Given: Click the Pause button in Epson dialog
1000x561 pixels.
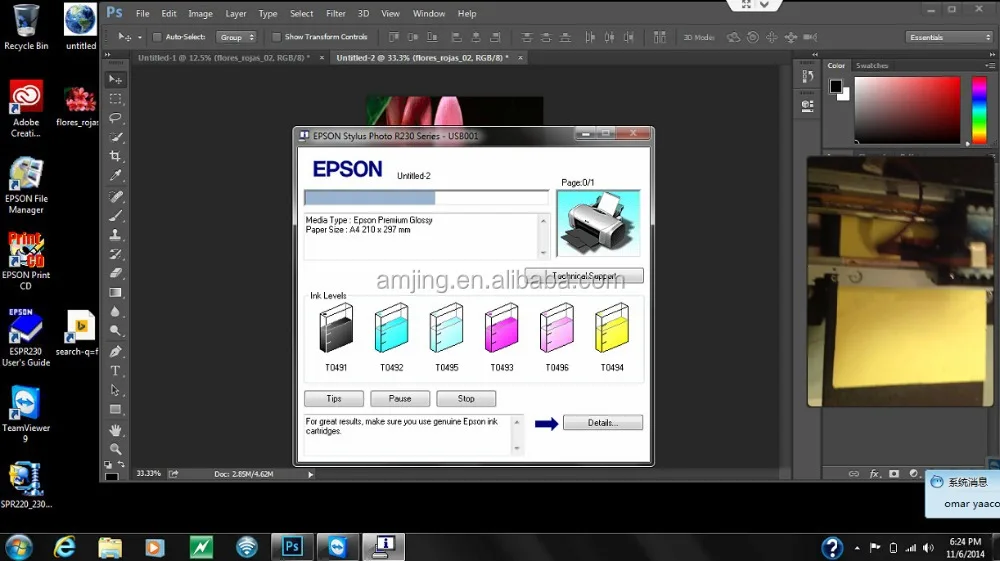Looking at the screenshot, I should pyautogui.click(x=400, y=398).
